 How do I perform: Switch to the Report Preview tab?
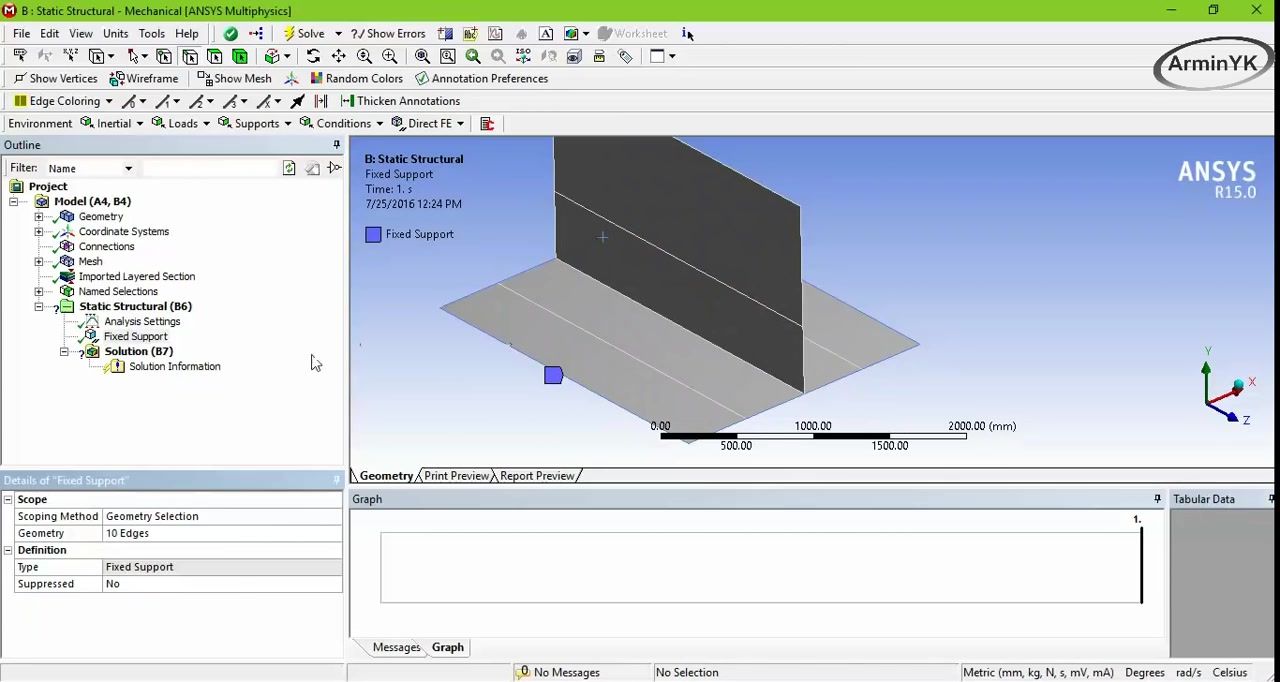pos(537,476)
